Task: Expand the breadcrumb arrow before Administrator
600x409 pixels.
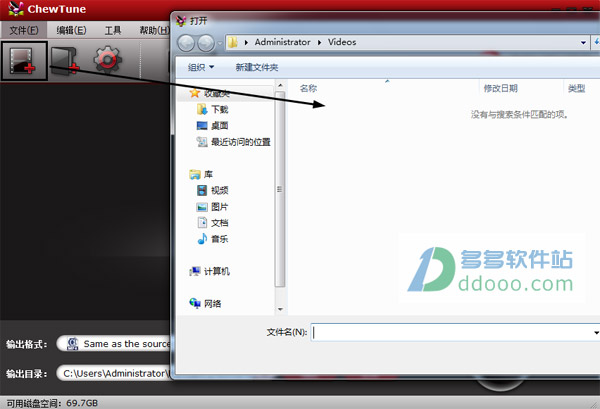Action: tap(246, 42)
